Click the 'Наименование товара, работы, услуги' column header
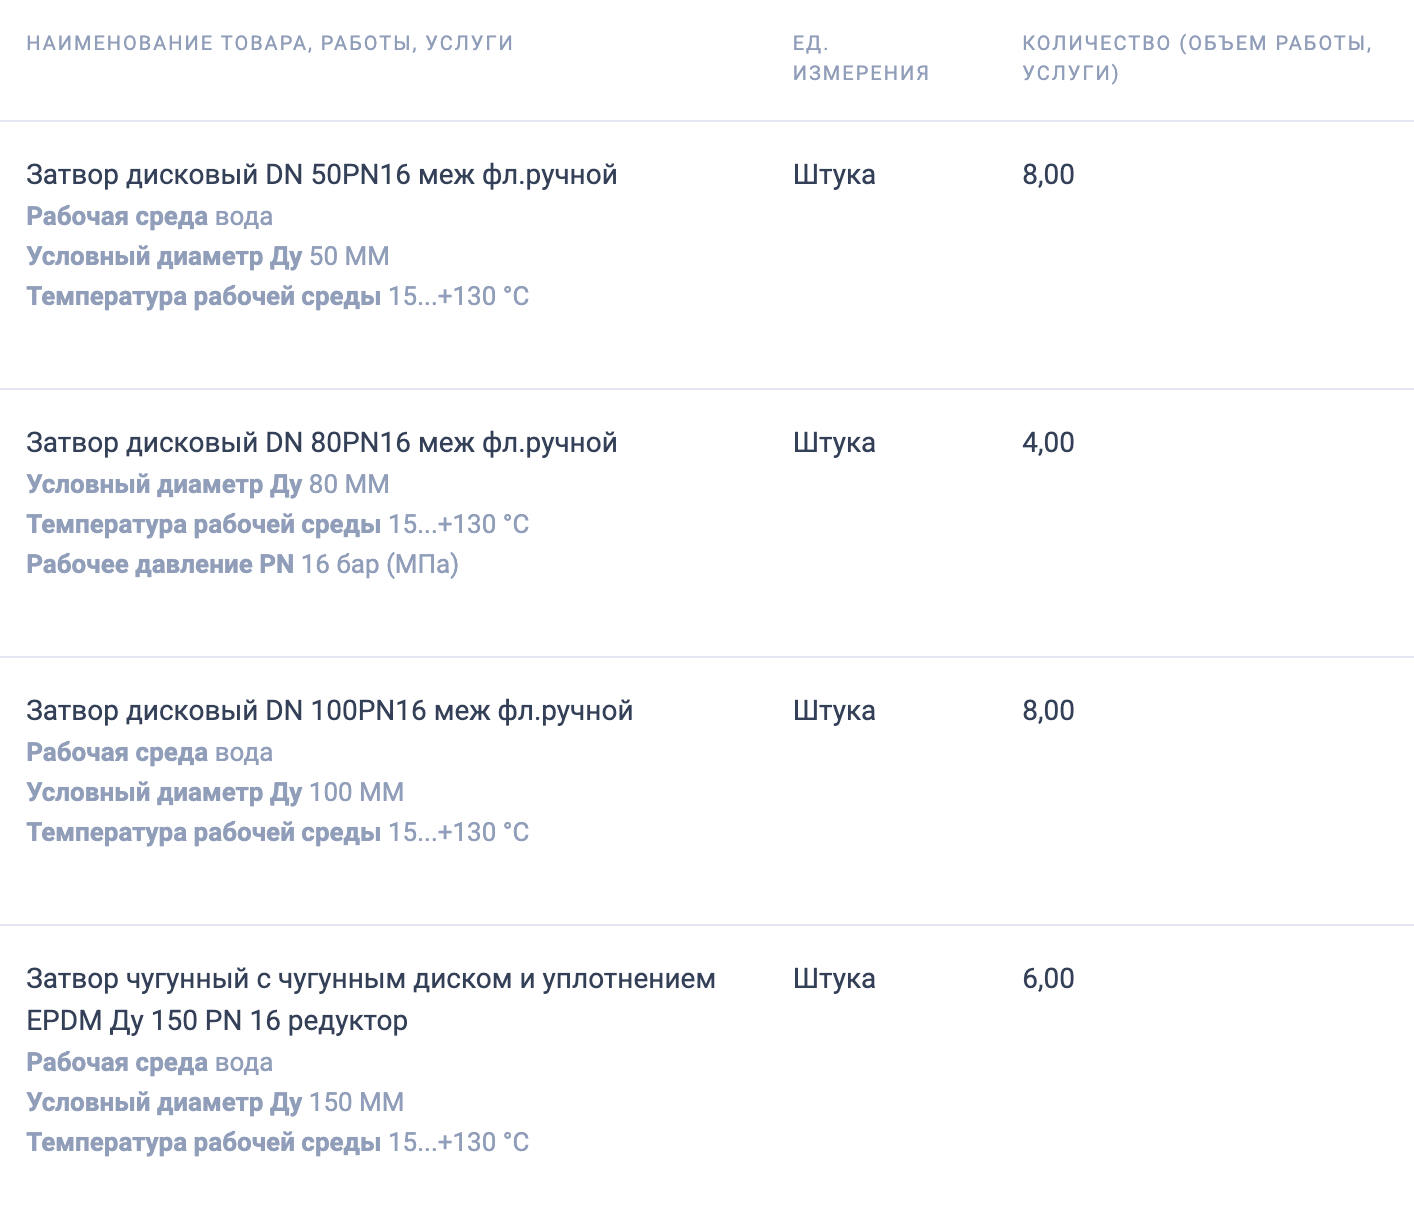Screen dimensions: 1414x1212 270,43
